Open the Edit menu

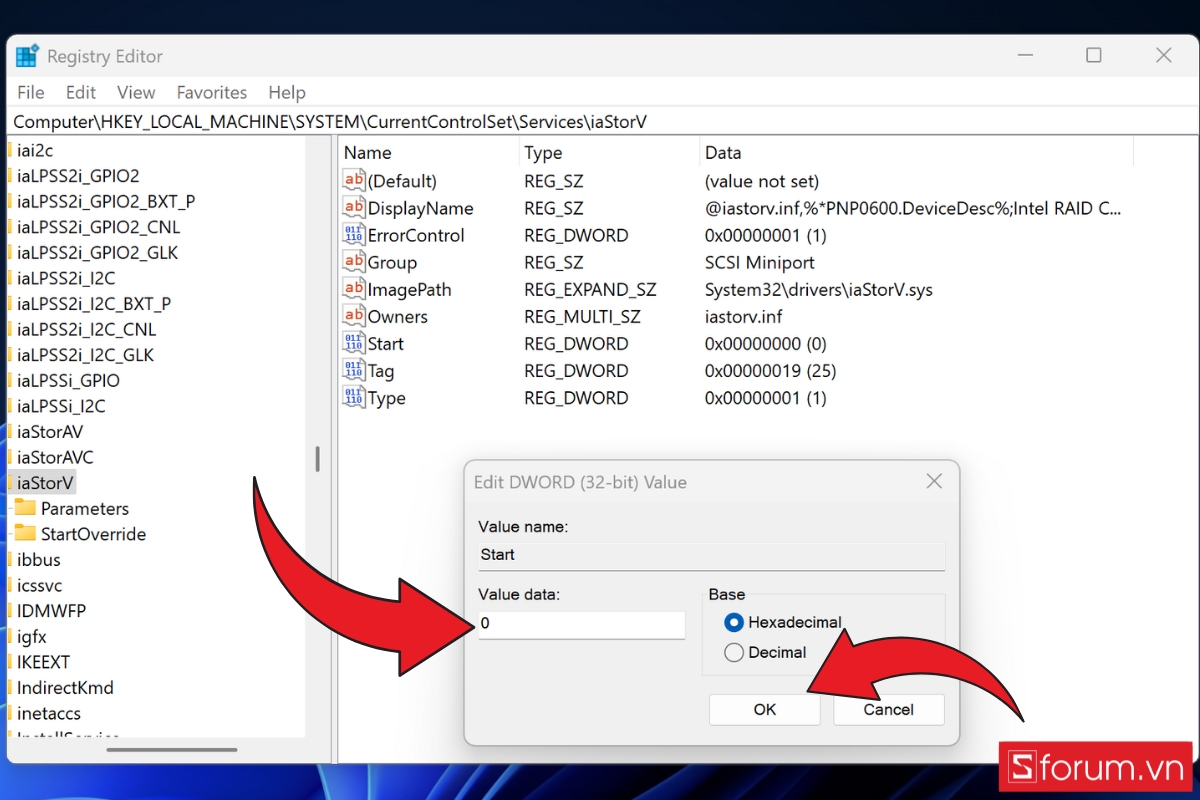coord(81,92)
